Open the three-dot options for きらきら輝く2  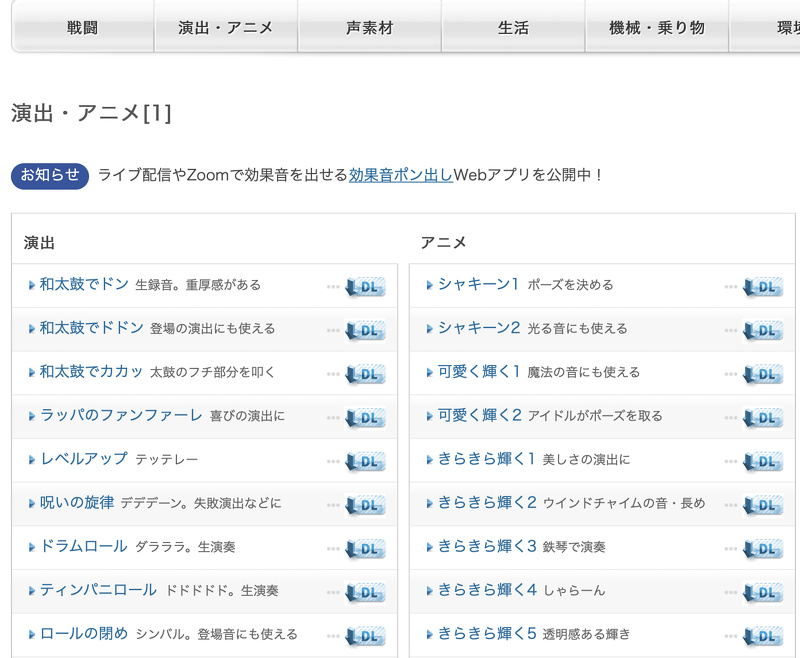731,505
